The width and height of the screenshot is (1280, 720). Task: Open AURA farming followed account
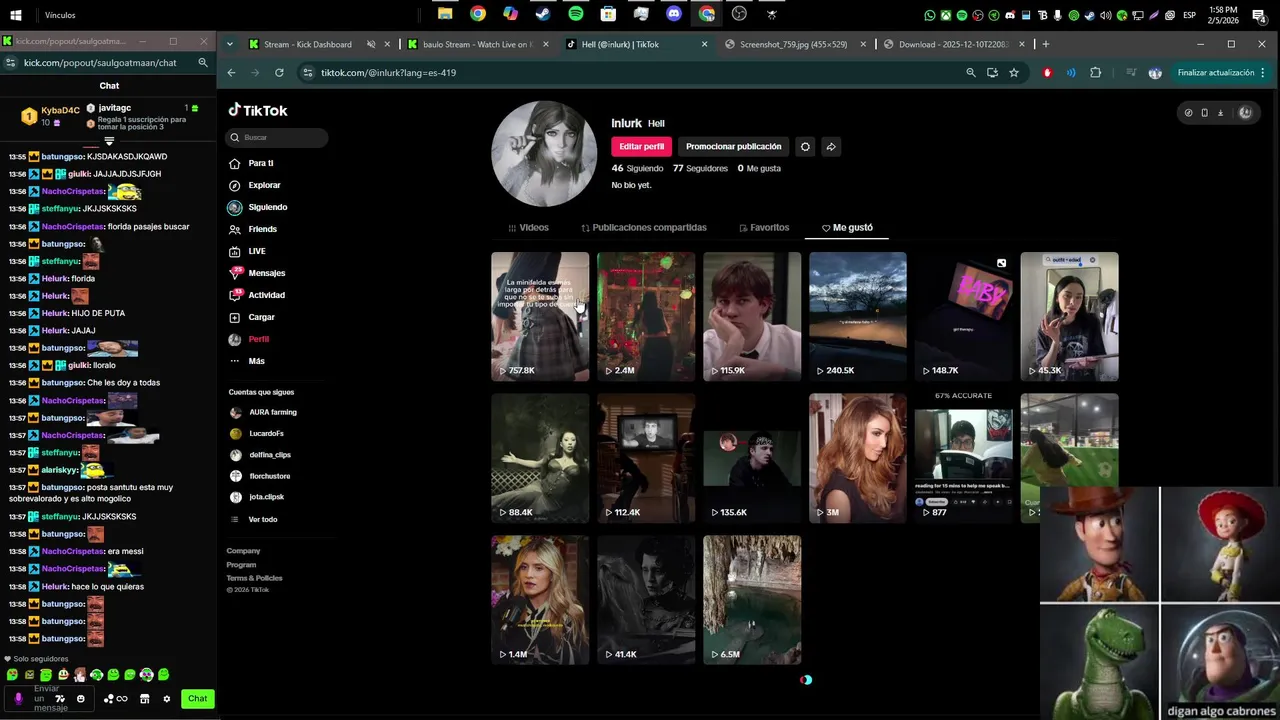click(x=263, y=412)
